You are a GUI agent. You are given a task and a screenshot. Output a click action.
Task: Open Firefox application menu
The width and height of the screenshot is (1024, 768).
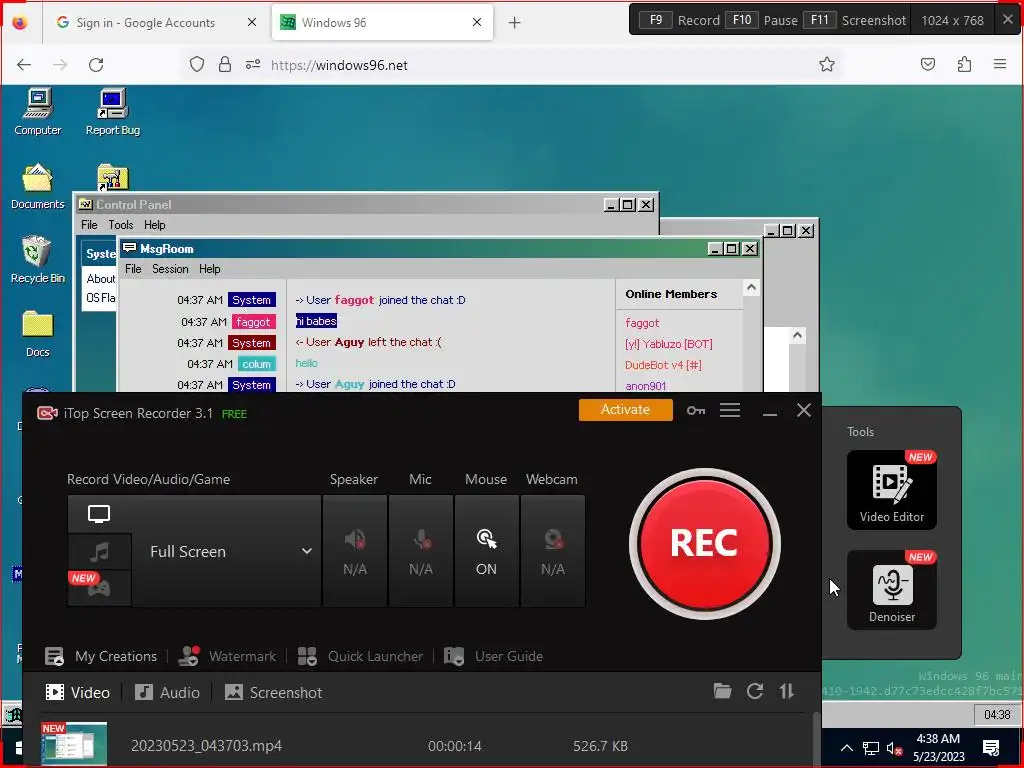(x=1000, y=64)
